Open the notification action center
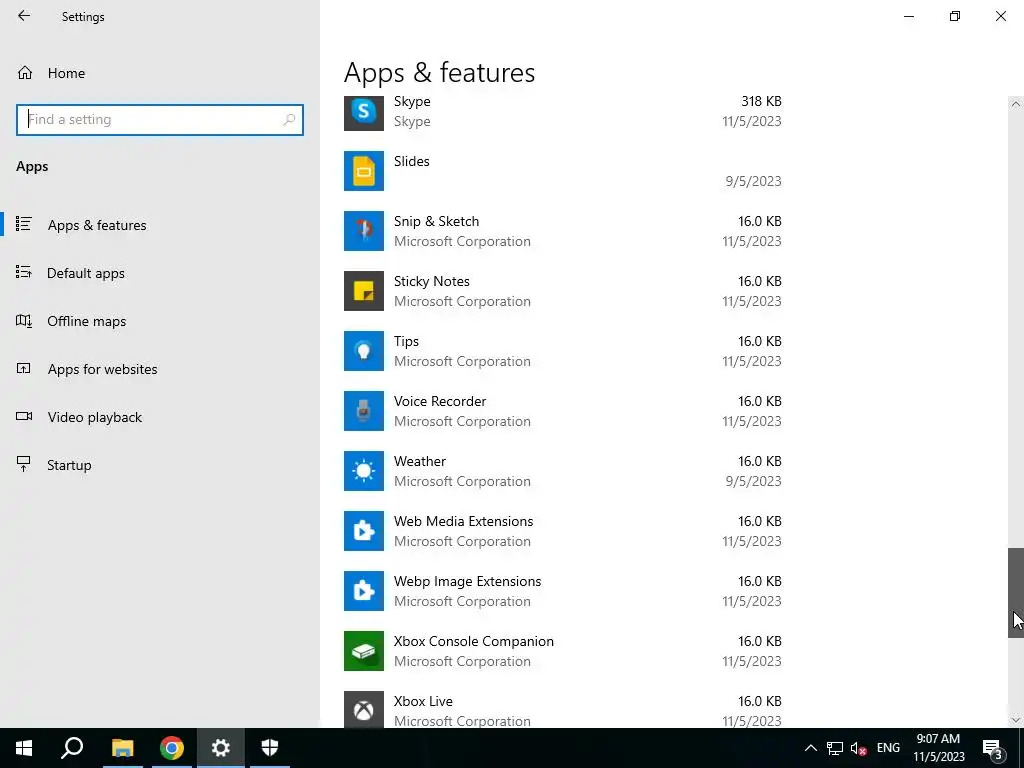 point(993,749)
